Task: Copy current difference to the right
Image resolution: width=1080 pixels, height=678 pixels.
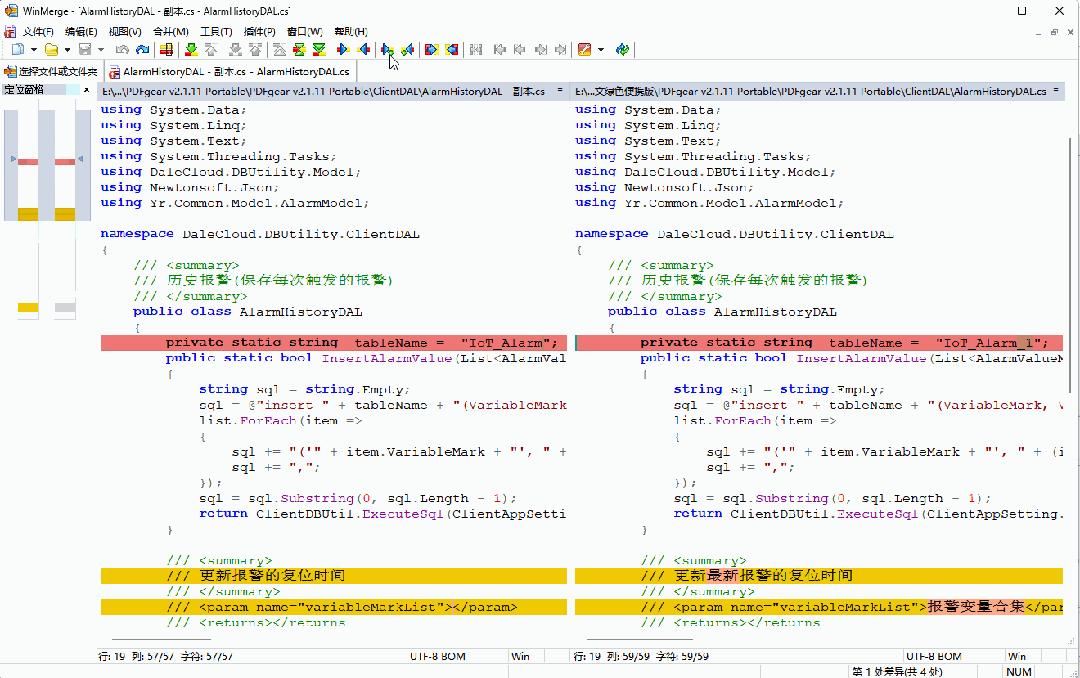Action: pos(342,49)
